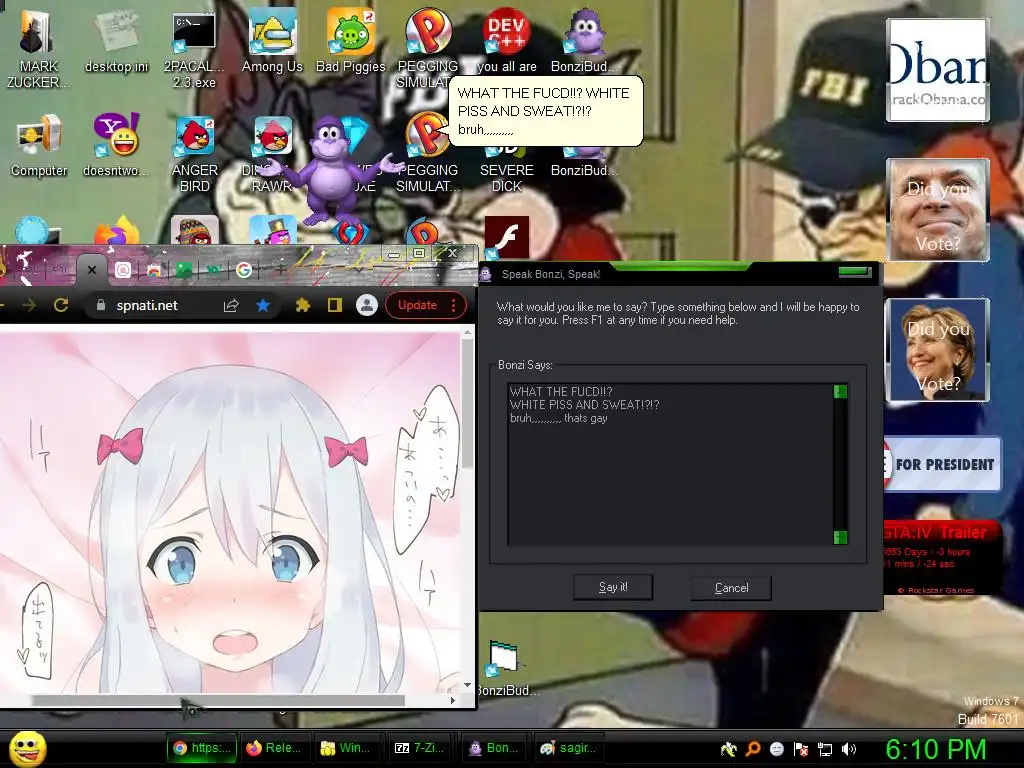Cancel the Speak Bonzi dialog
Image resolution: width=1024 pixels, height=768 pixels.
click(731, 588)
